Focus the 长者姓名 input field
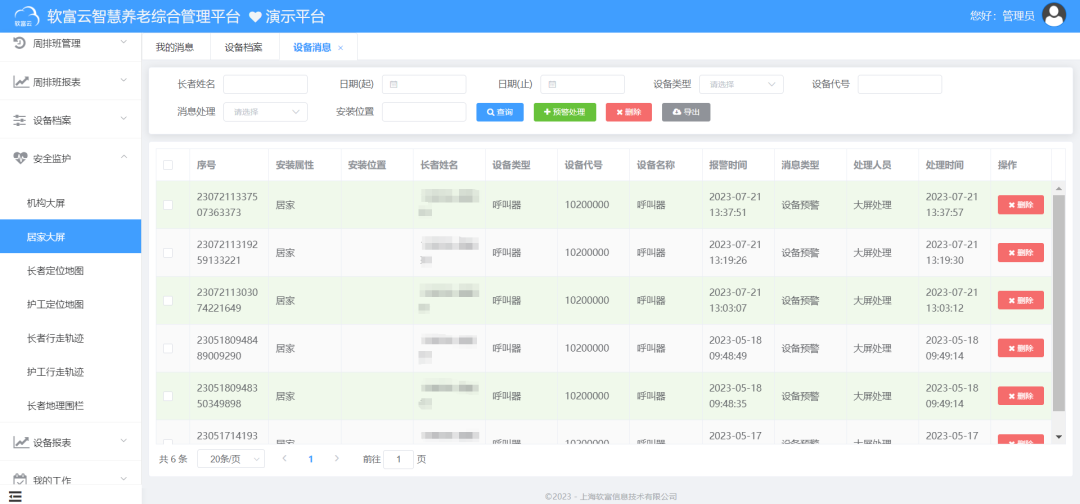This screenshot has height=504, width=1080. (265, 84)
